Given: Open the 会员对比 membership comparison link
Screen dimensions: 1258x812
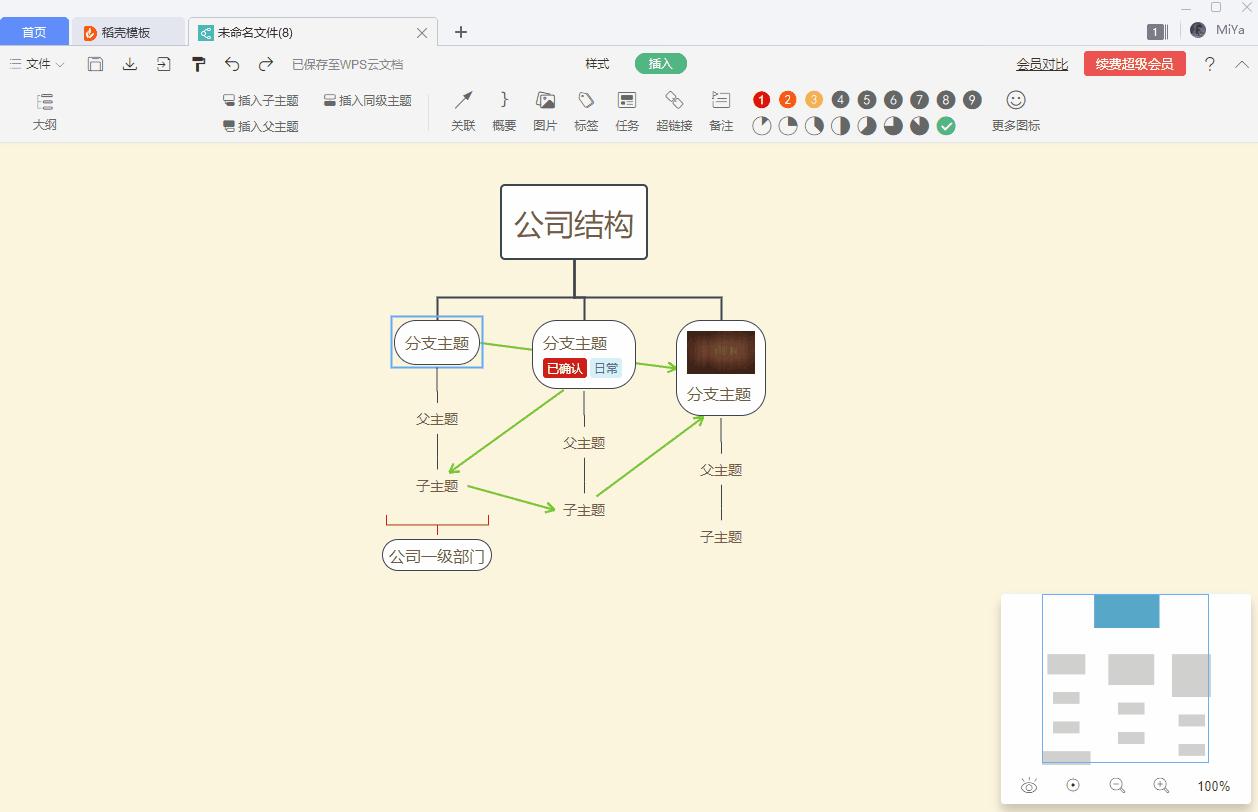Looking at the screenshot, I should [x=1042, y=63].
